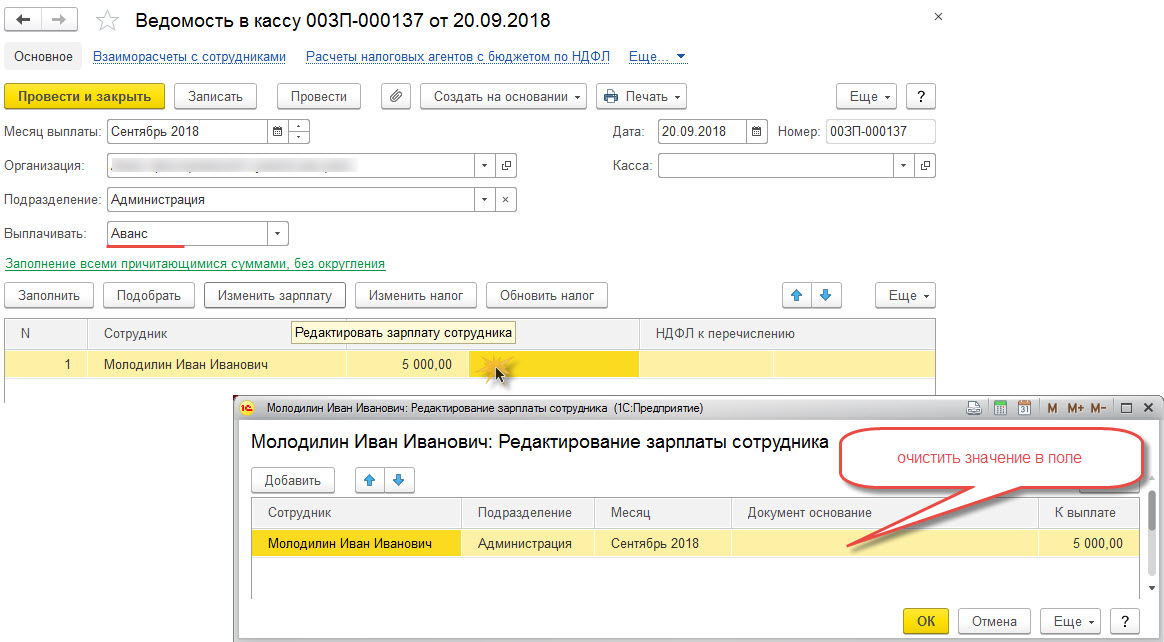Move row up with blue arrow in main table
Image resolution: width=1164 pixels, height=642 pixels.
(x=797, y=295)
